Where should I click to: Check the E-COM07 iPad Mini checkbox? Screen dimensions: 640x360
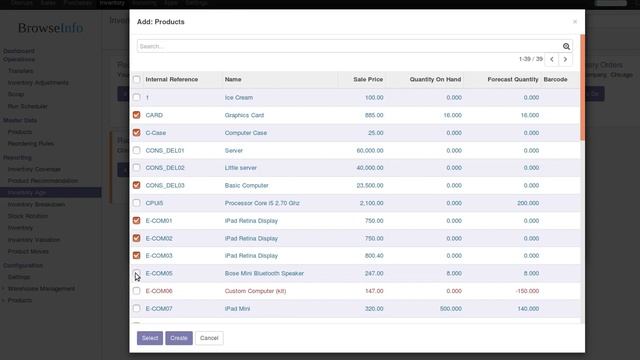pos(137,308)
